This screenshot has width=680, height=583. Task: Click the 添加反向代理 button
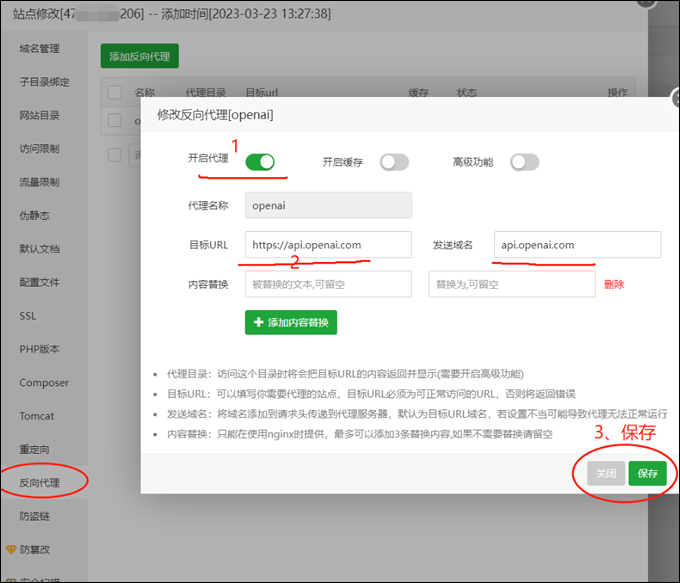(x=139, y=56)
